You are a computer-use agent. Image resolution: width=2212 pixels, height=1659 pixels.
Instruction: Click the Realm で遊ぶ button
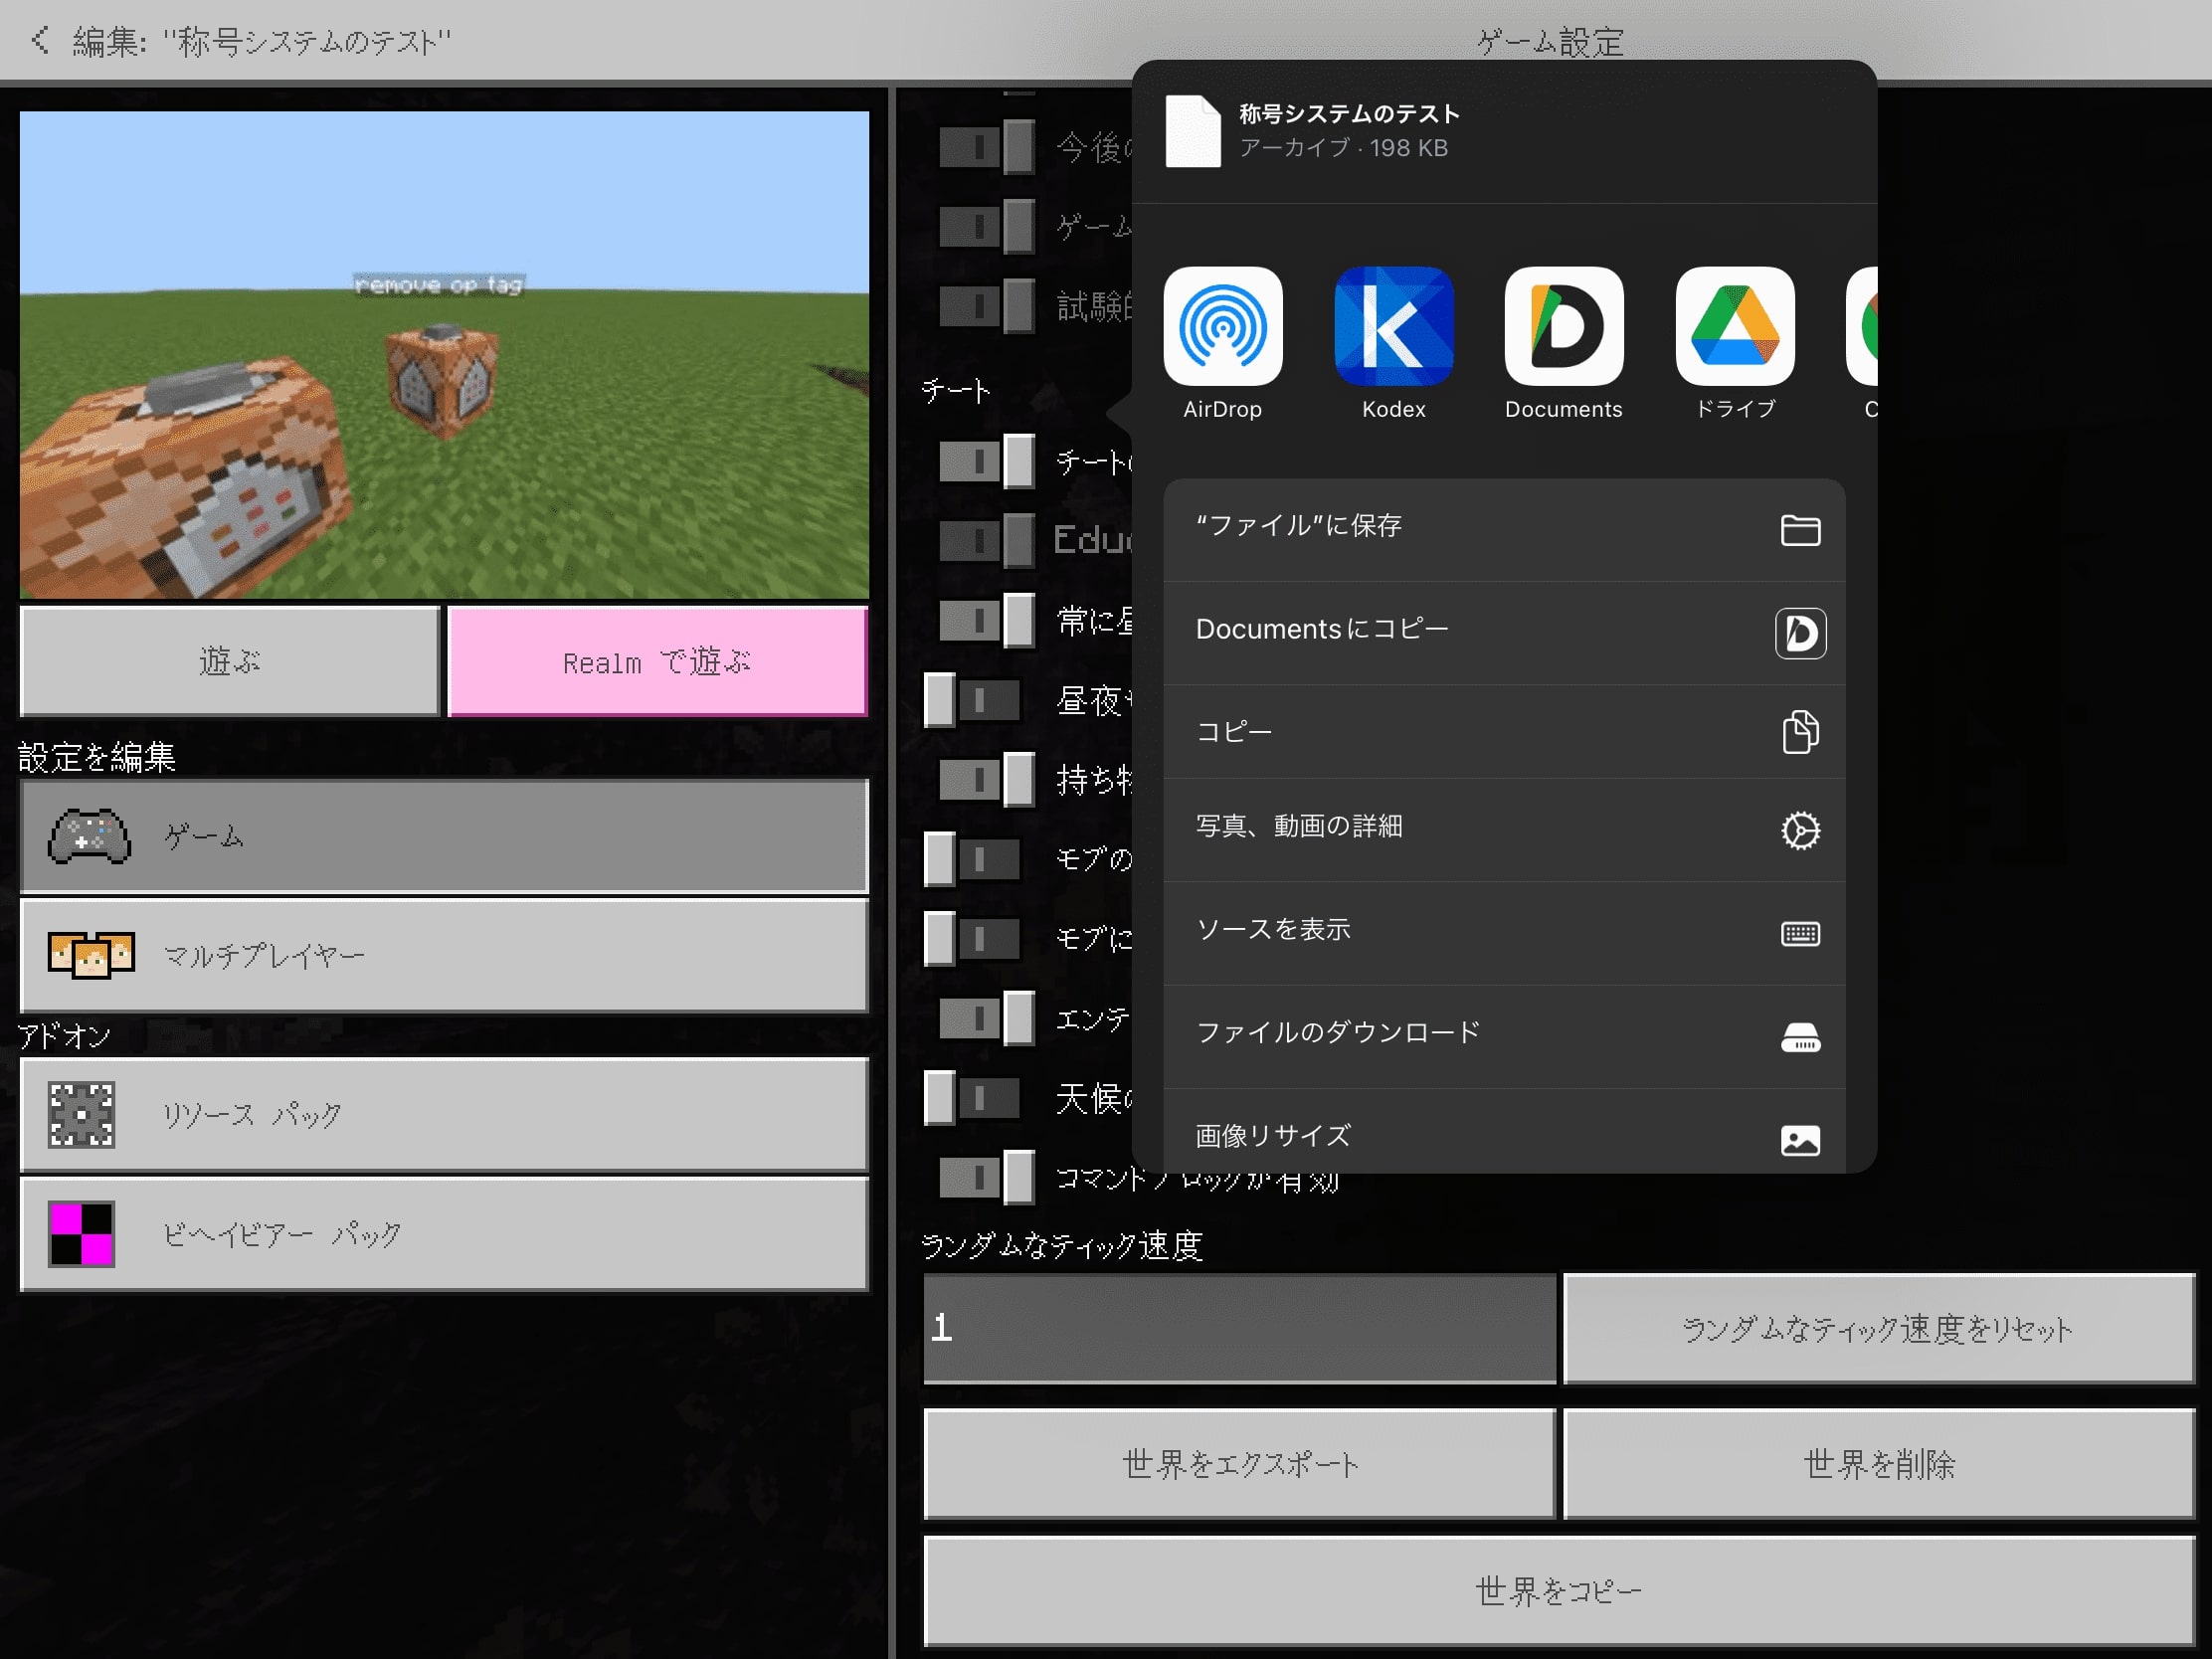tap(658, 661)
